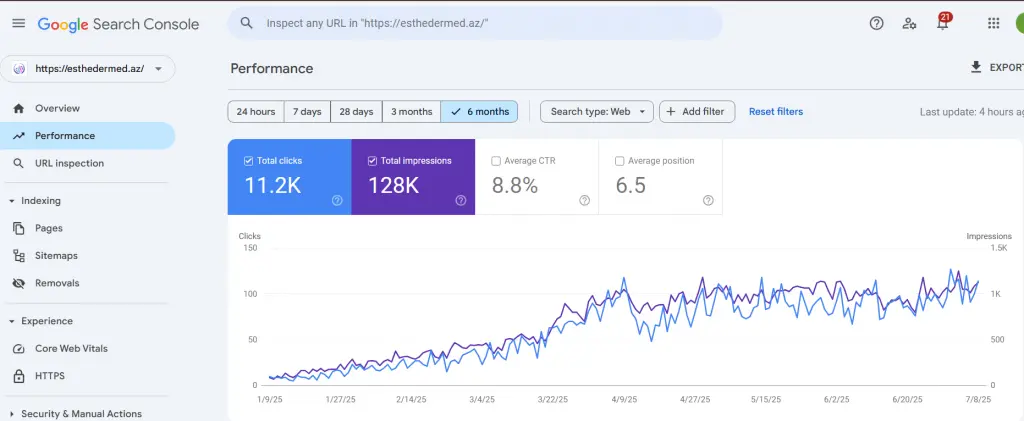Select the 7 days date range
Viewport: 1024px width, 421px height.
point(307,112)
